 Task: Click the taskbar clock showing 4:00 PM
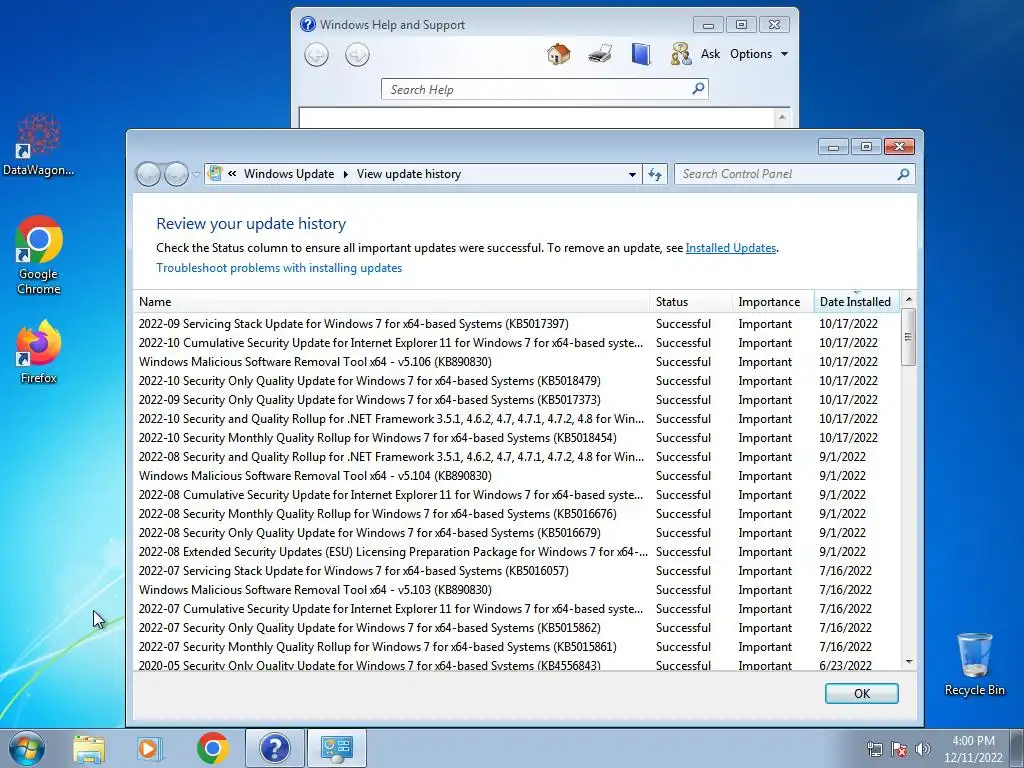(x=973, y=749)
